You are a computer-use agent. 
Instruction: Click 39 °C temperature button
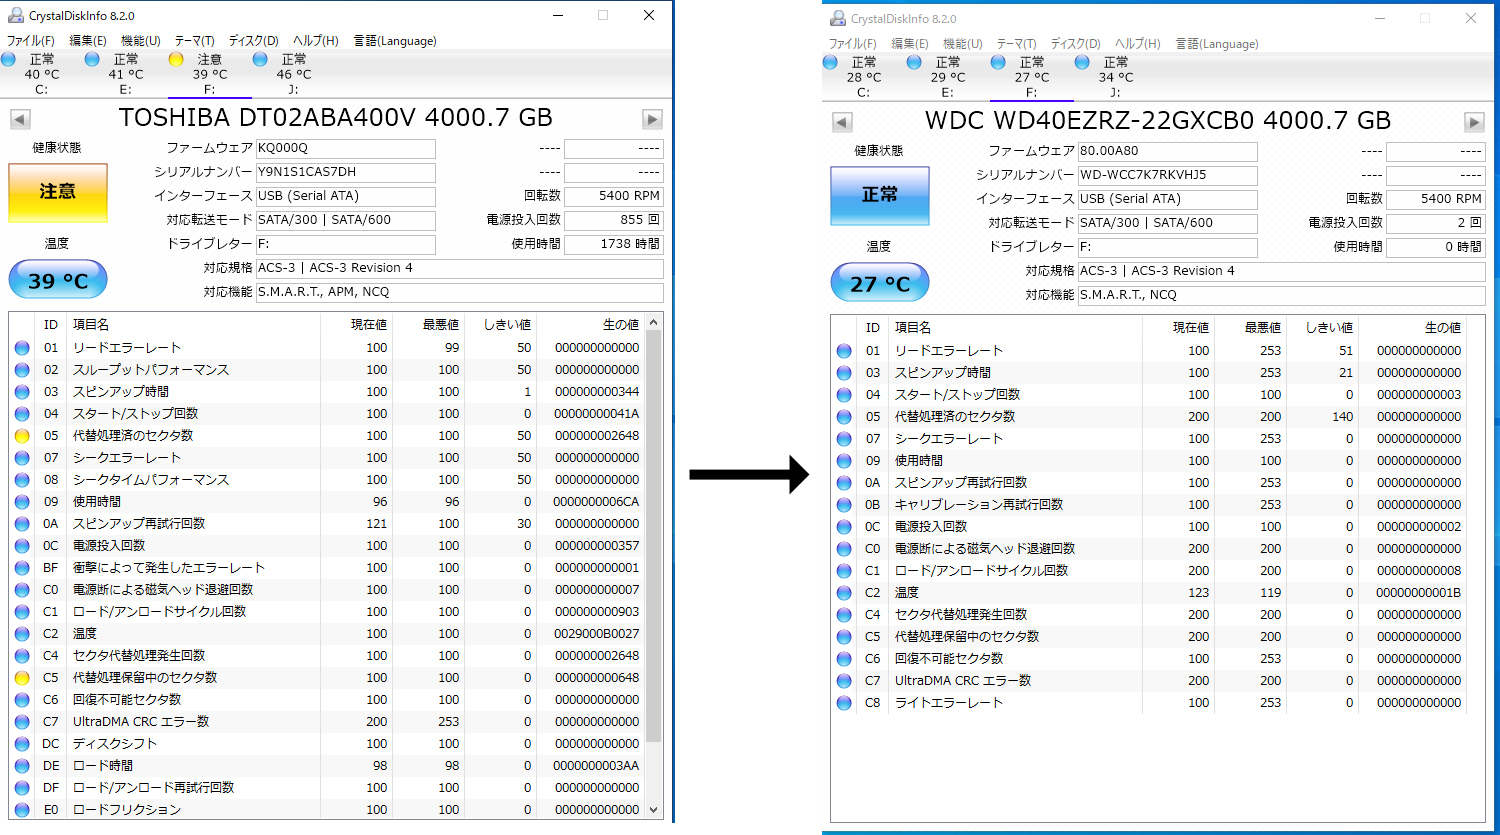pyautogui.click(x=57, y=280)
